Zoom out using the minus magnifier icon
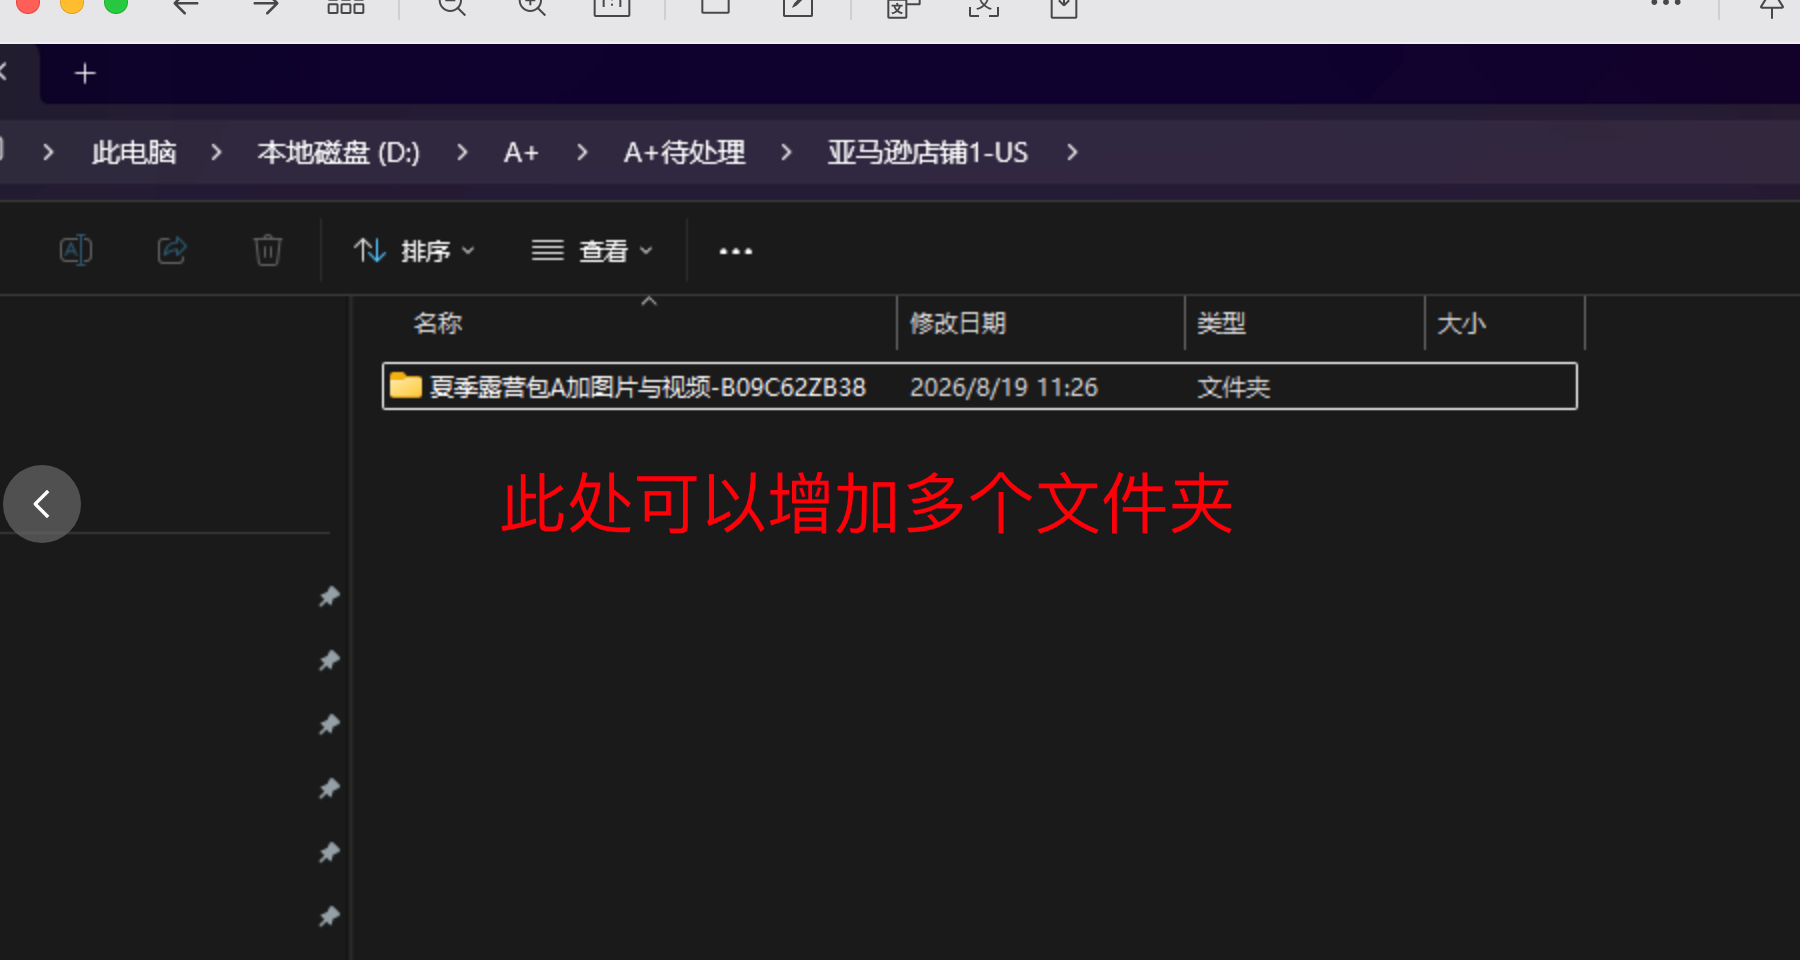Screen dimensions: 1800x960 452,6
